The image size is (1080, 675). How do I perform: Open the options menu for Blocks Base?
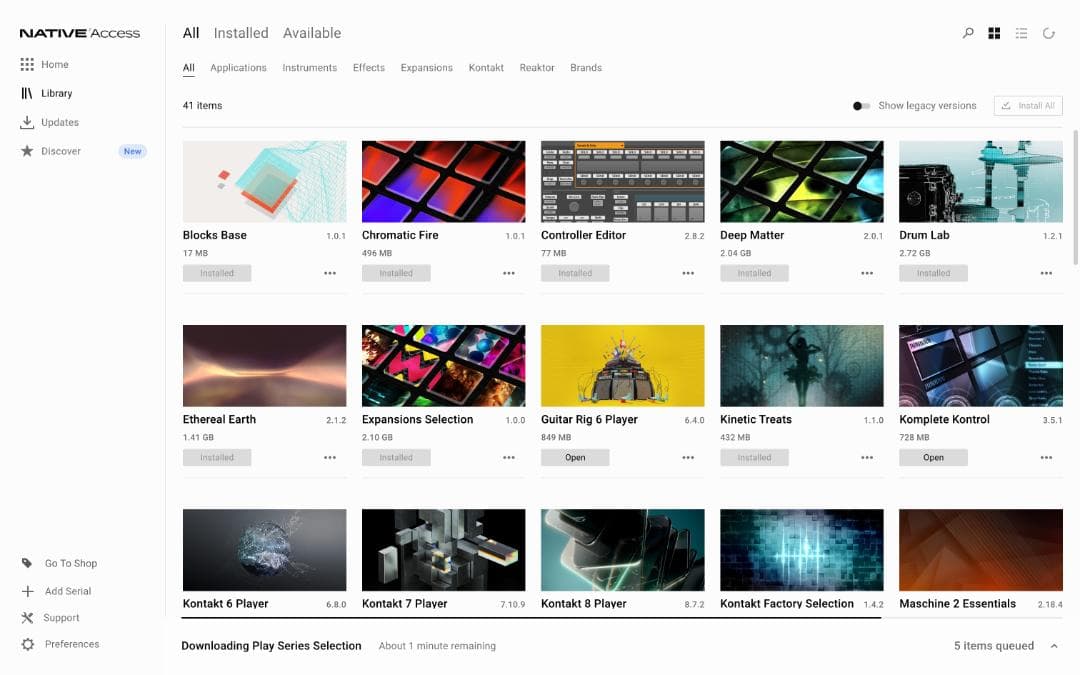(330, 273)
